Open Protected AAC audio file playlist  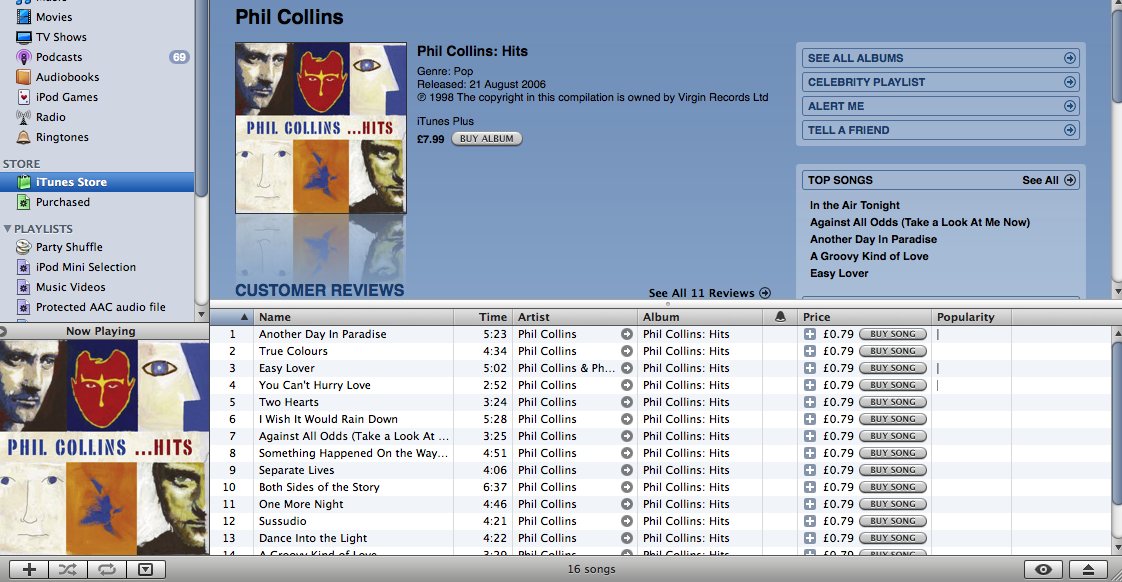(x=100, y=307)
